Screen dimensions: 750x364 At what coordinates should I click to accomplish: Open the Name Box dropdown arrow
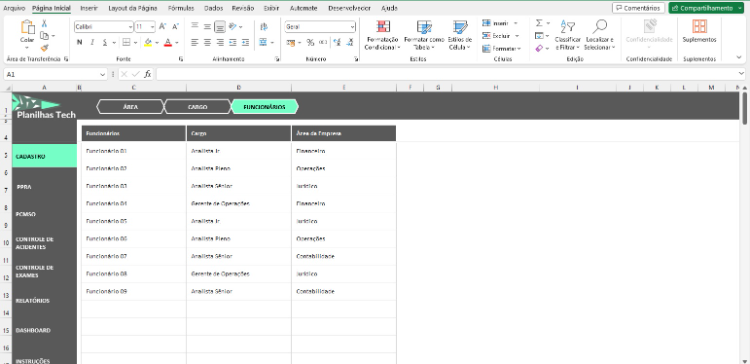102,74
